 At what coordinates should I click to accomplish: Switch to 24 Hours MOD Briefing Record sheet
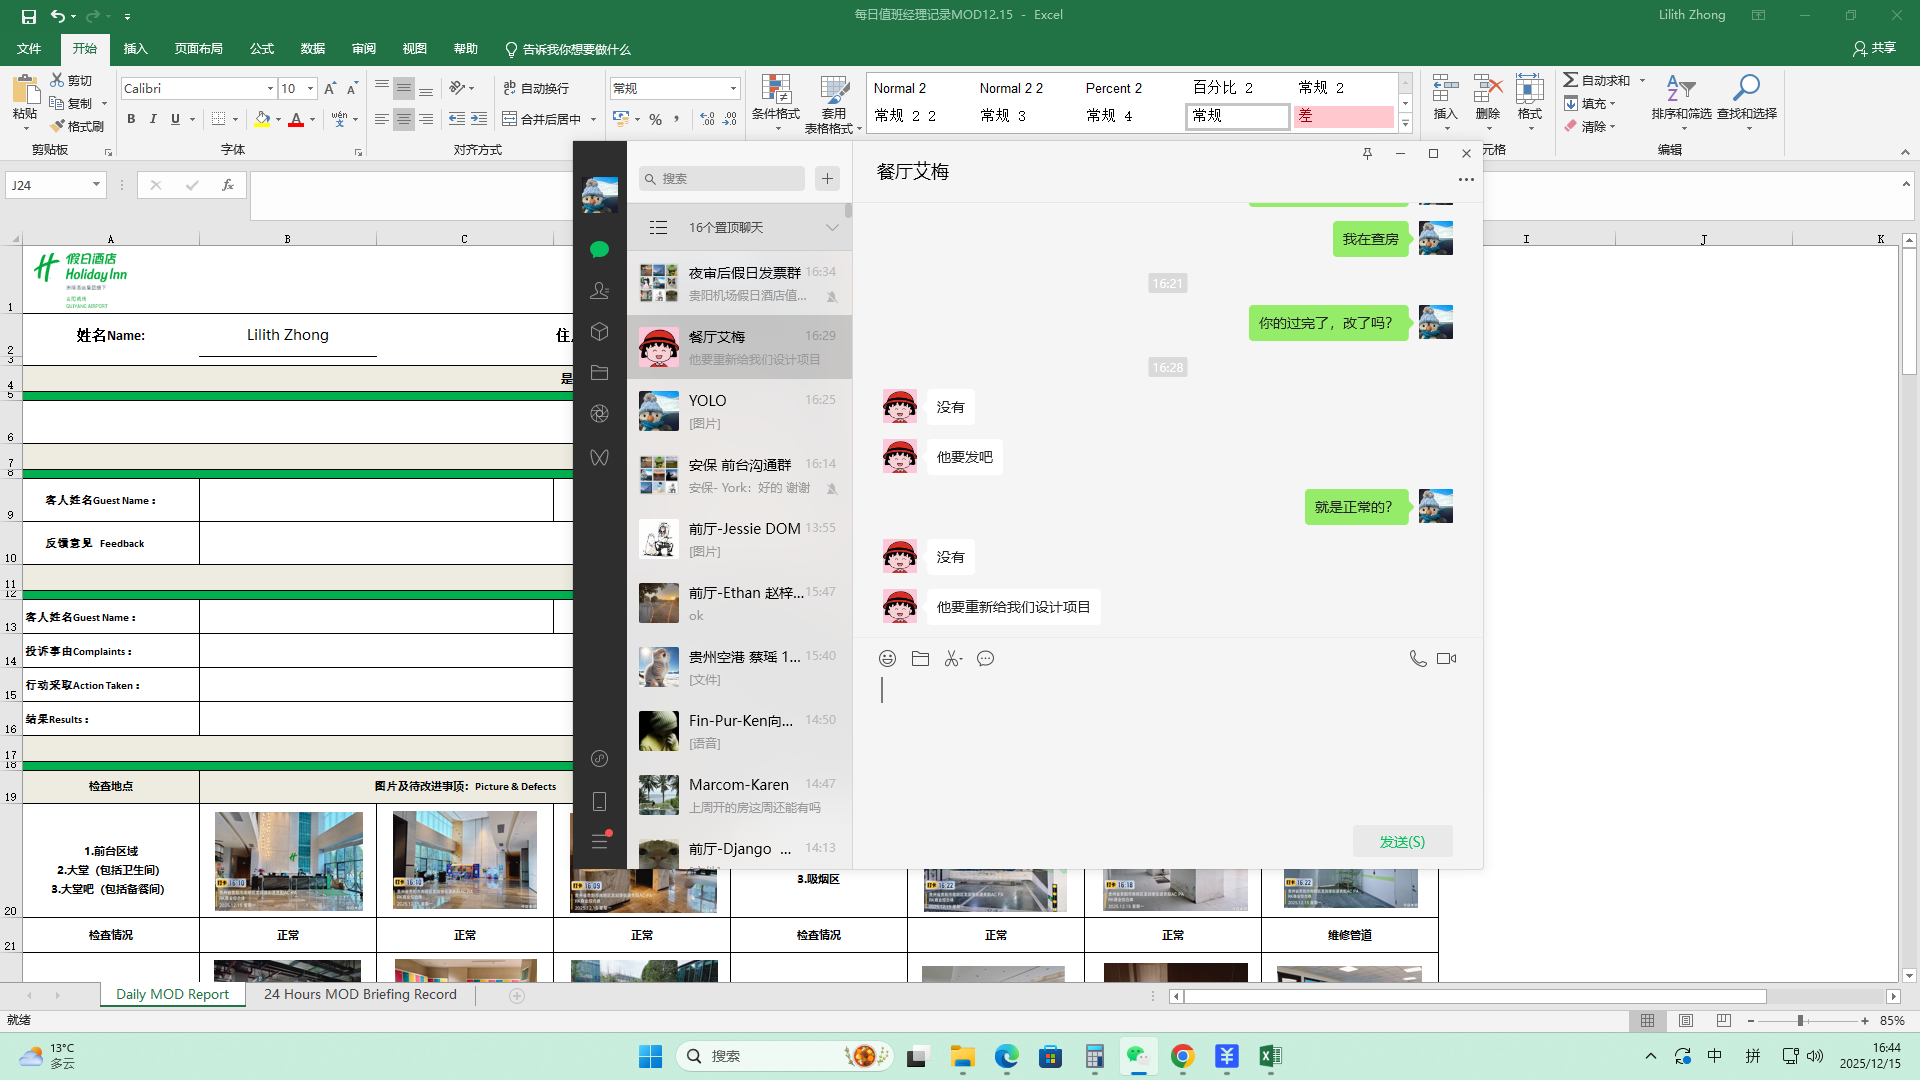(x=360, y=995)
